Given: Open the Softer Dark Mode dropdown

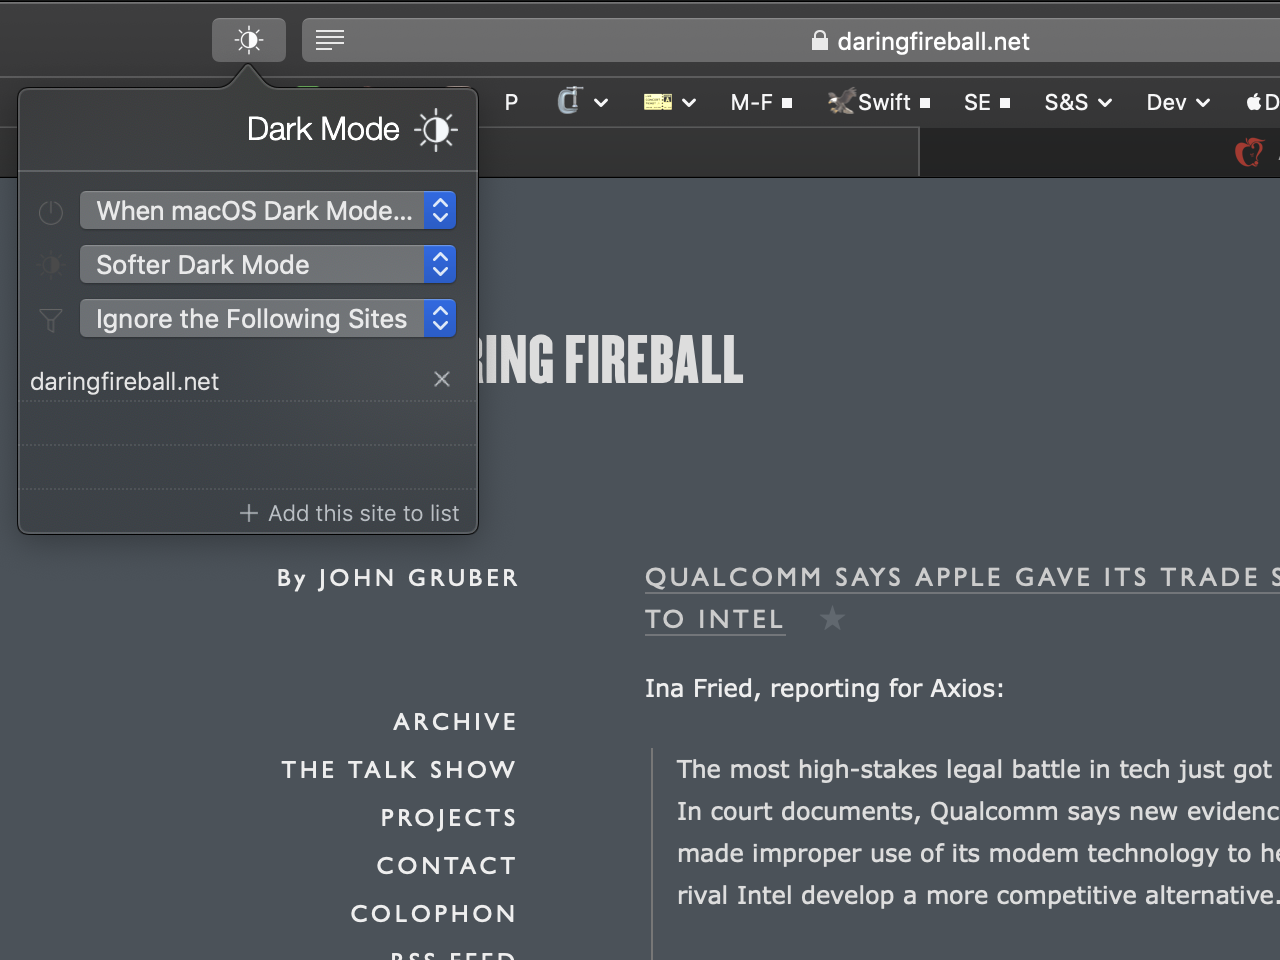Looking at the screenshot, I should coord(268,264).
